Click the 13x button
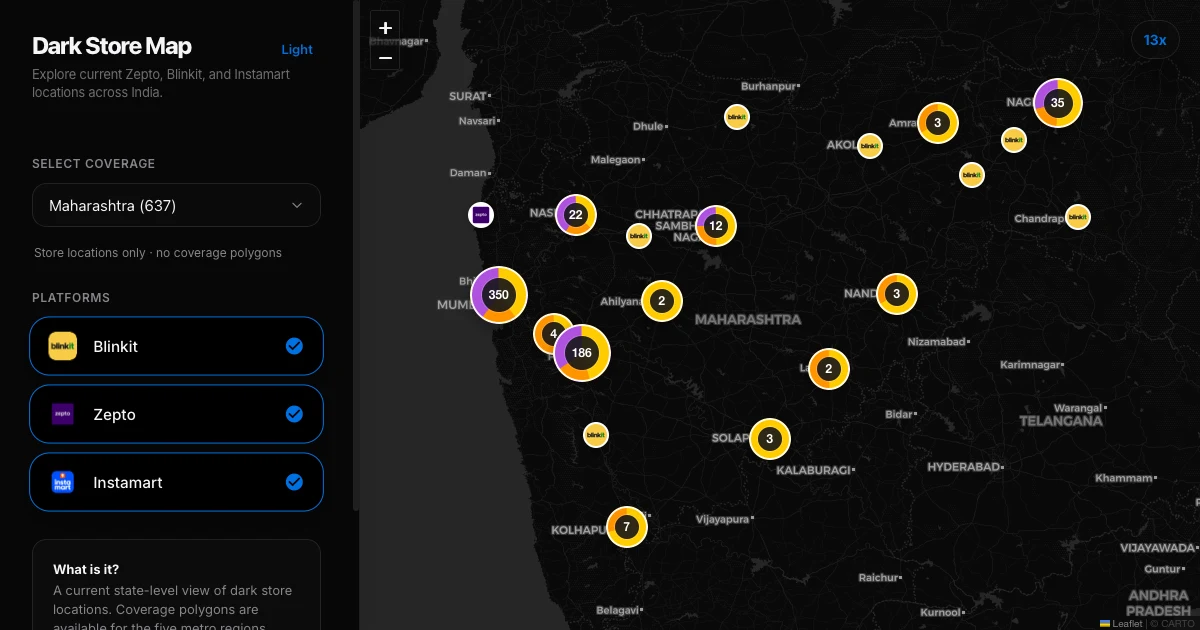Image resolution: width=1200 pixels, height=630 pixels. click(x=1155, y=40)
